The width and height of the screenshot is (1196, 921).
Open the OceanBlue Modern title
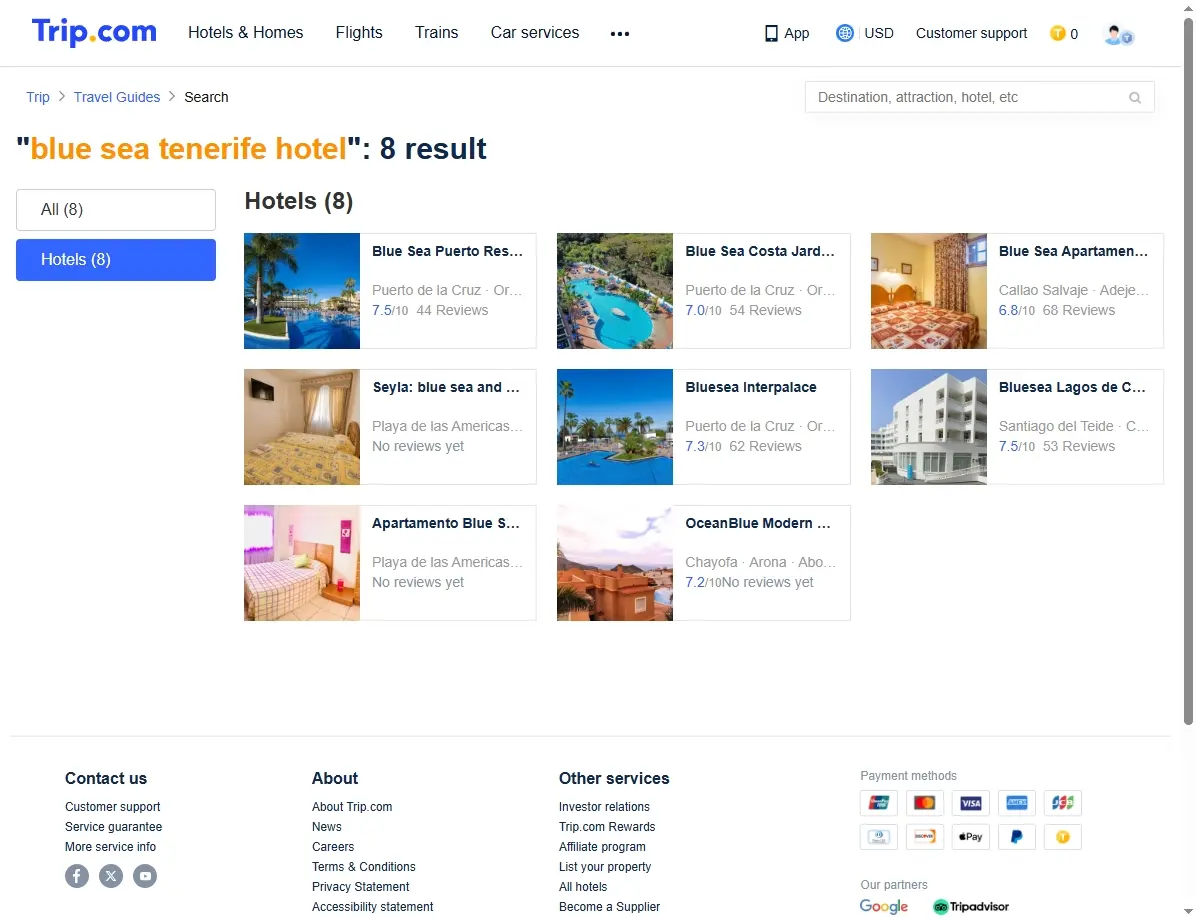tap(758, 523)
